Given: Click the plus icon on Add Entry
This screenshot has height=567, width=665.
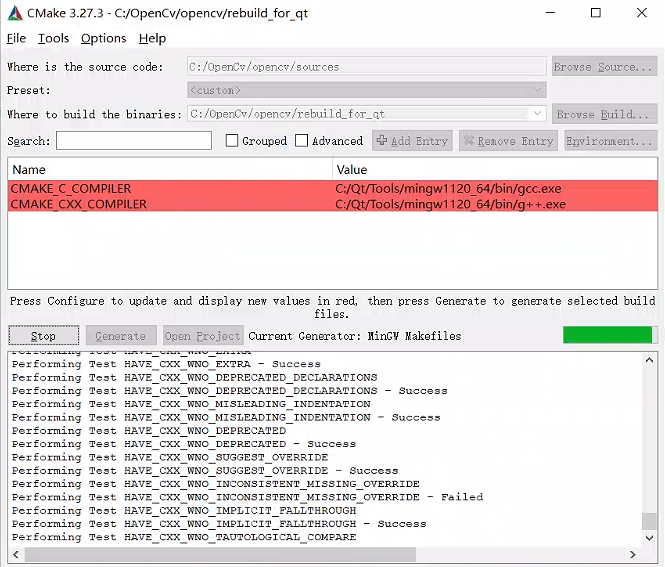Looking at the screenshot, I should tap(382, 140).
